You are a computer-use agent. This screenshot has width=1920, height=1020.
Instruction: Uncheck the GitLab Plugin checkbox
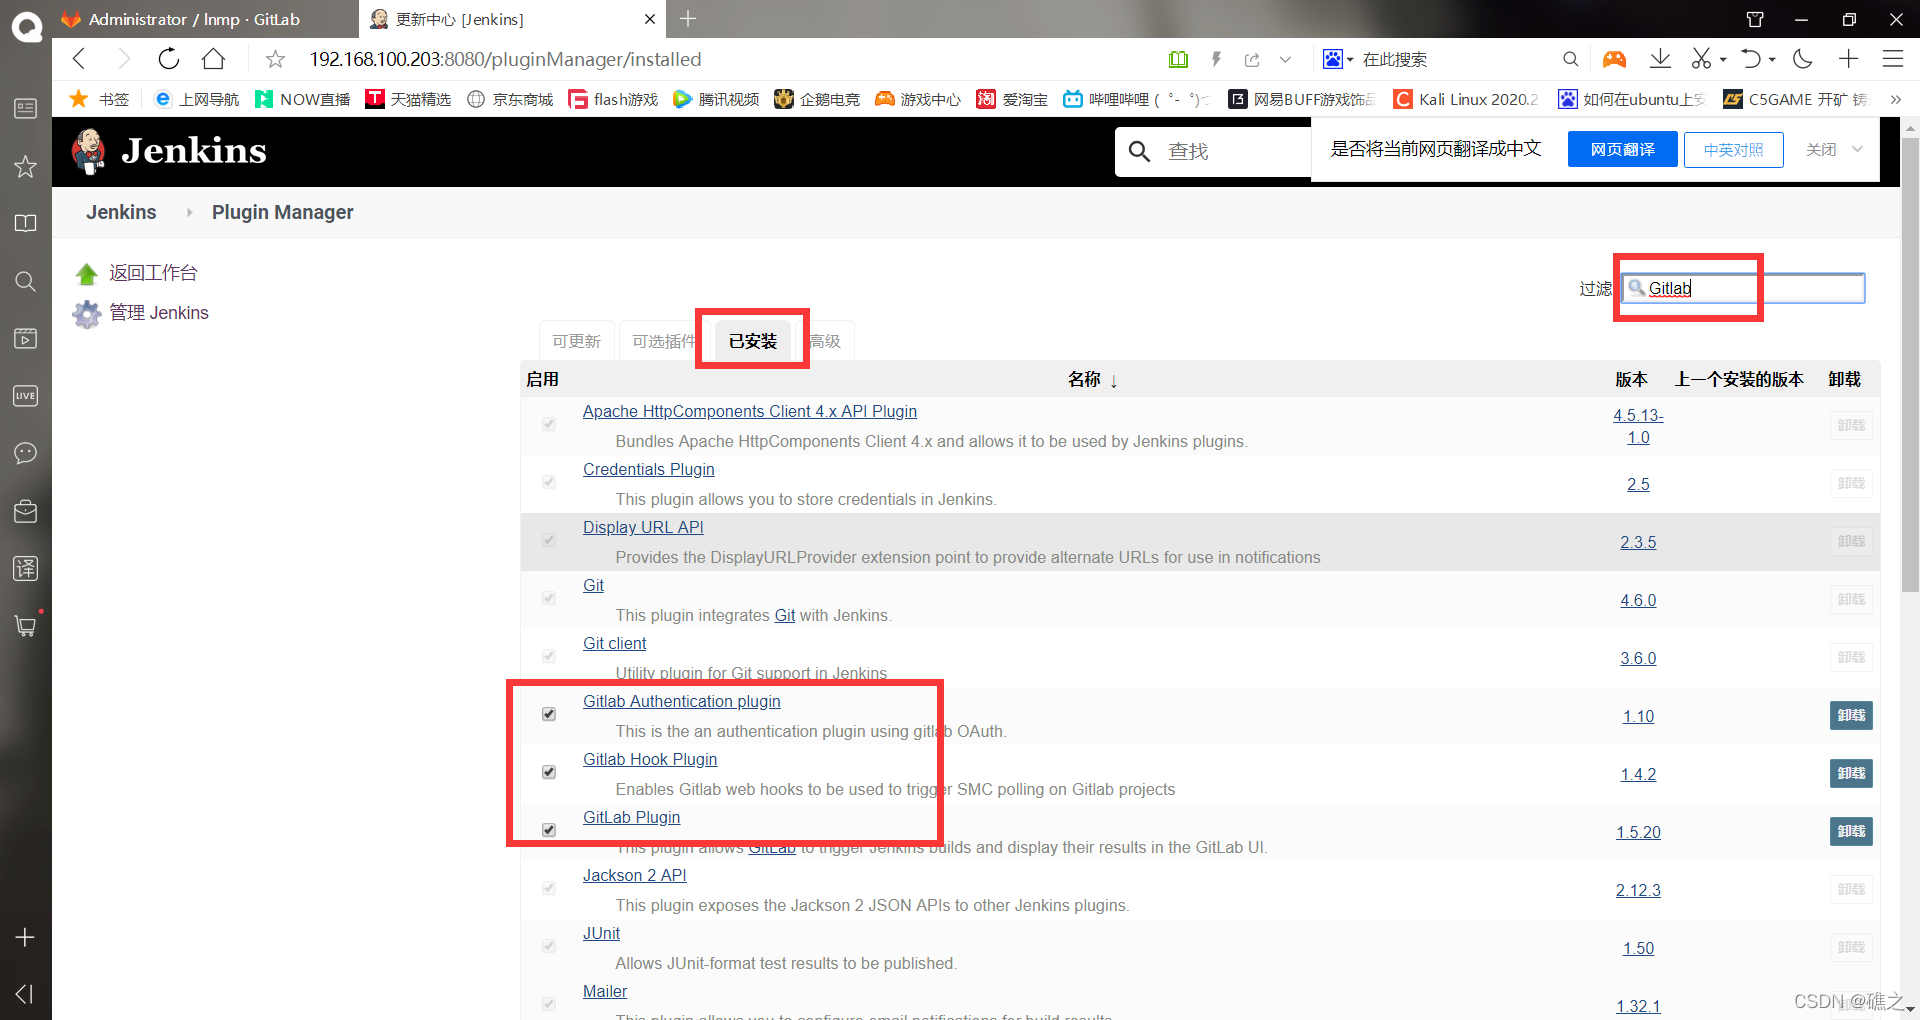tap(549, 830)
